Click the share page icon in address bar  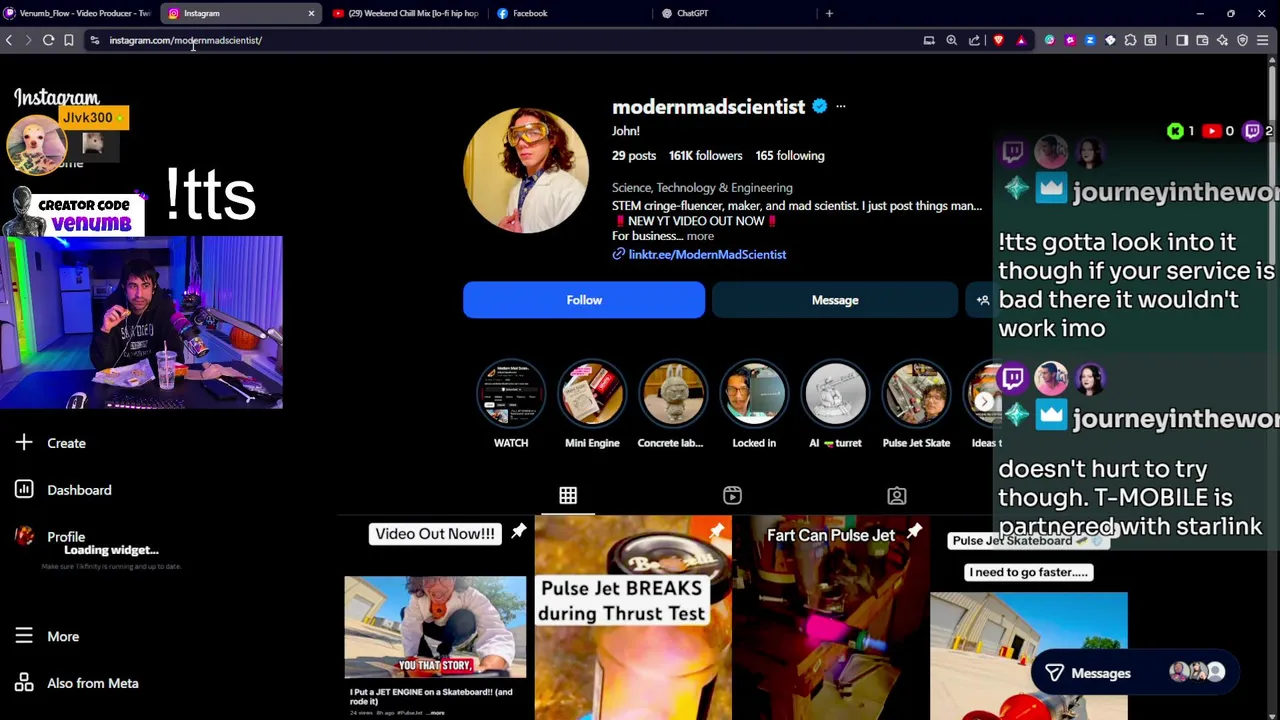coord(974,40)
